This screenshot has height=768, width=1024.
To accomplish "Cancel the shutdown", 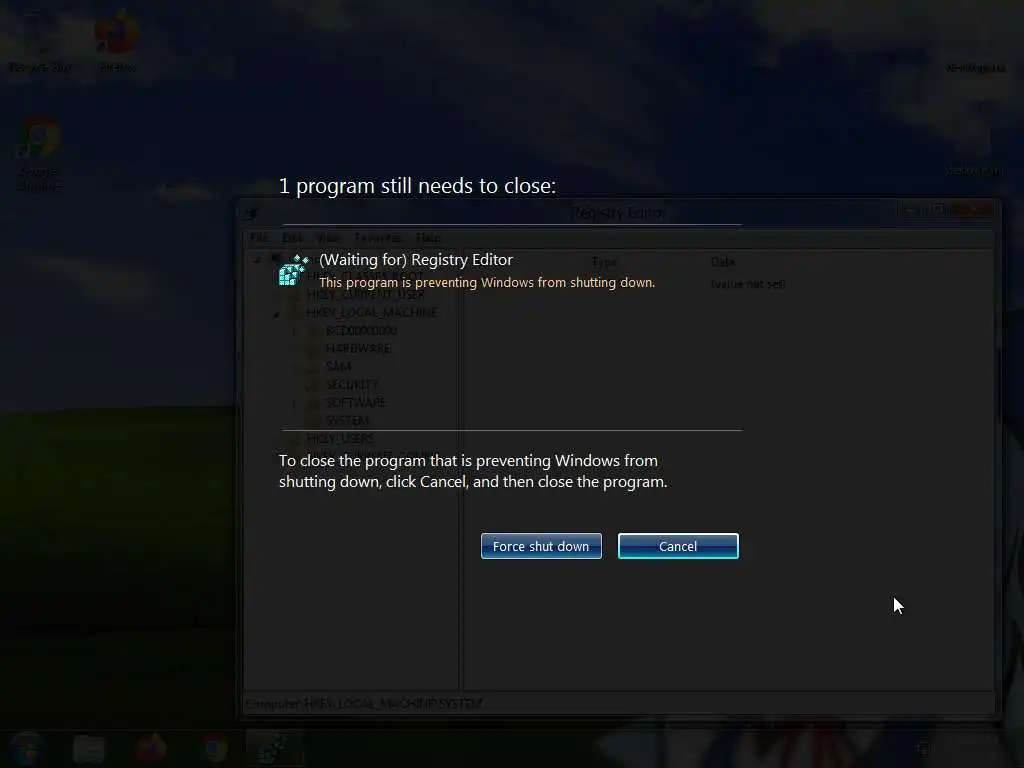I will (678, 546).
